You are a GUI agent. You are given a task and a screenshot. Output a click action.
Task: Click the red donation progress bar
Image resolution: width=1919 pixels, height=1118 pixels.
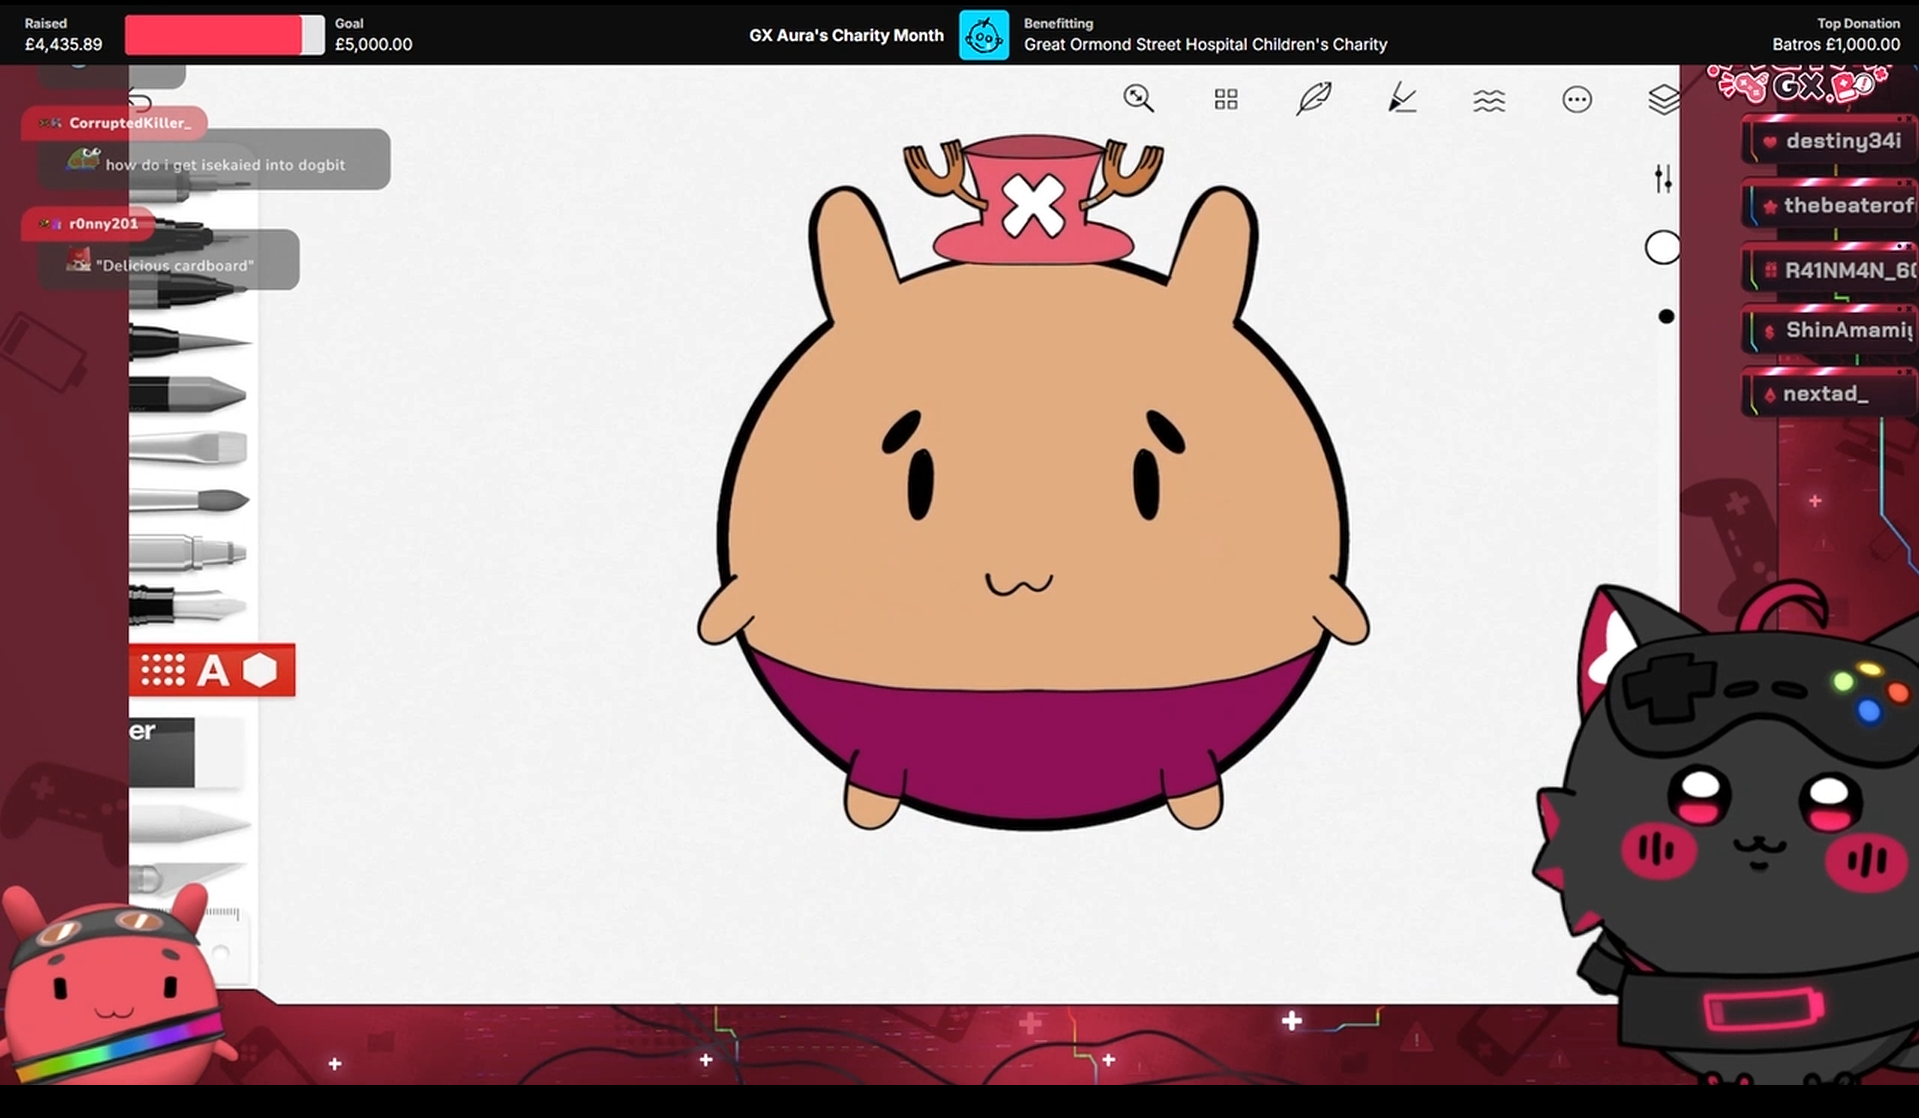point(224,35)
